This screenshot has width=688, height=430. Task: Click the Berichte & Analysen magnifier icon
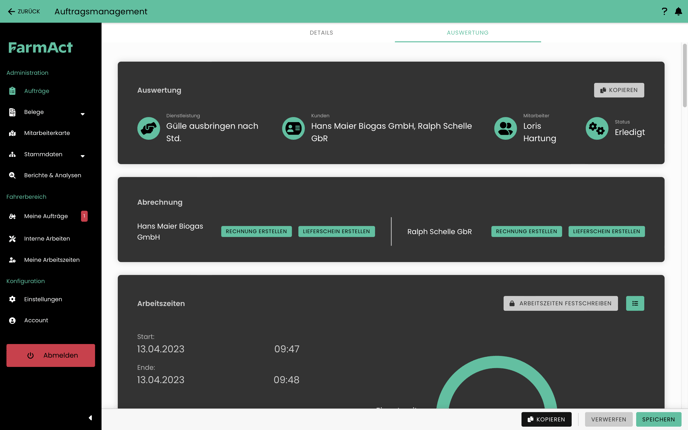click(12, 175)
